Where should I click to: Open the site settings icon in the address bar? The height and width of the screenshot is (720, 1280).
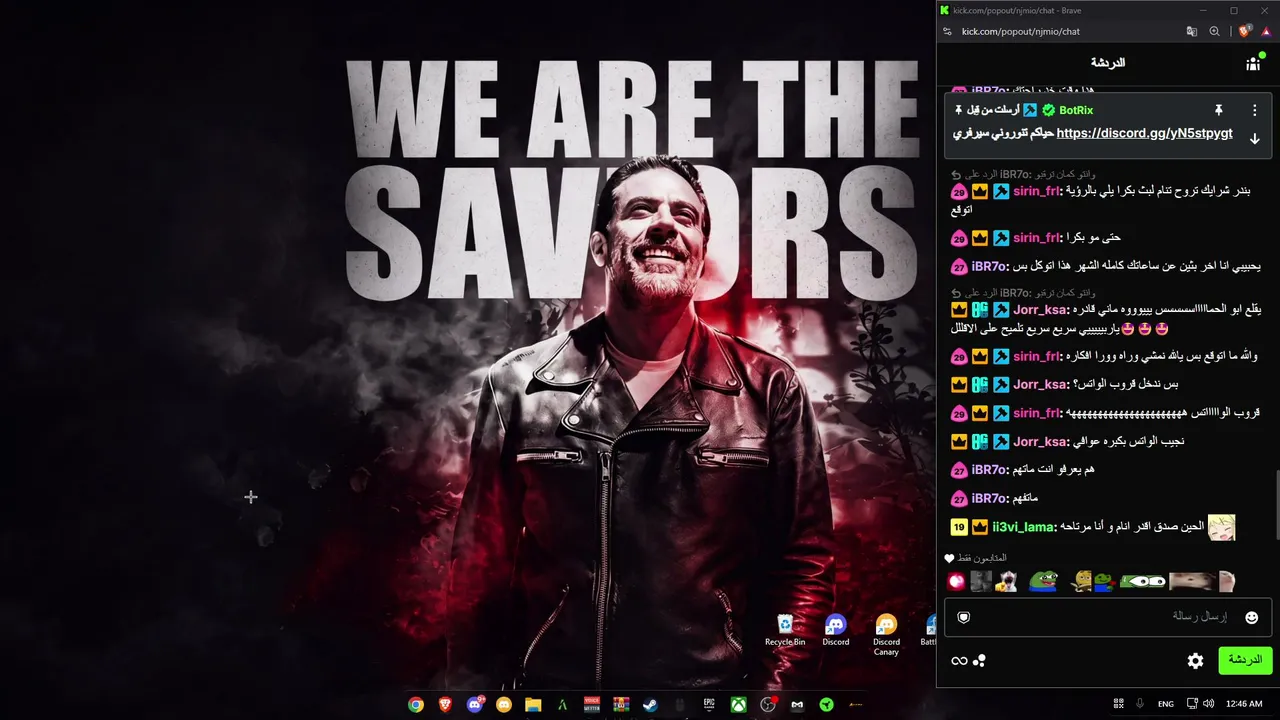point(947,31)
